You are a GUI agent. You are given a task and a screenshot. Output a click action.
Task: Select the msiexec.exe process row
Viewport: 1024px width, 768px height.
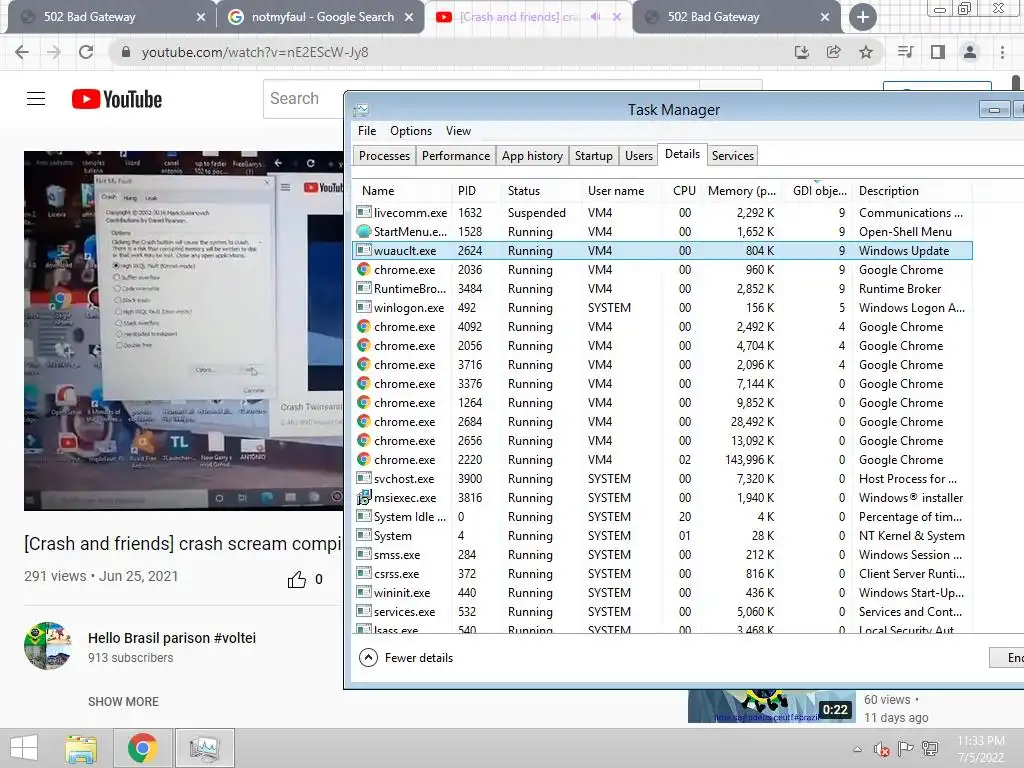tap(662, 498)
